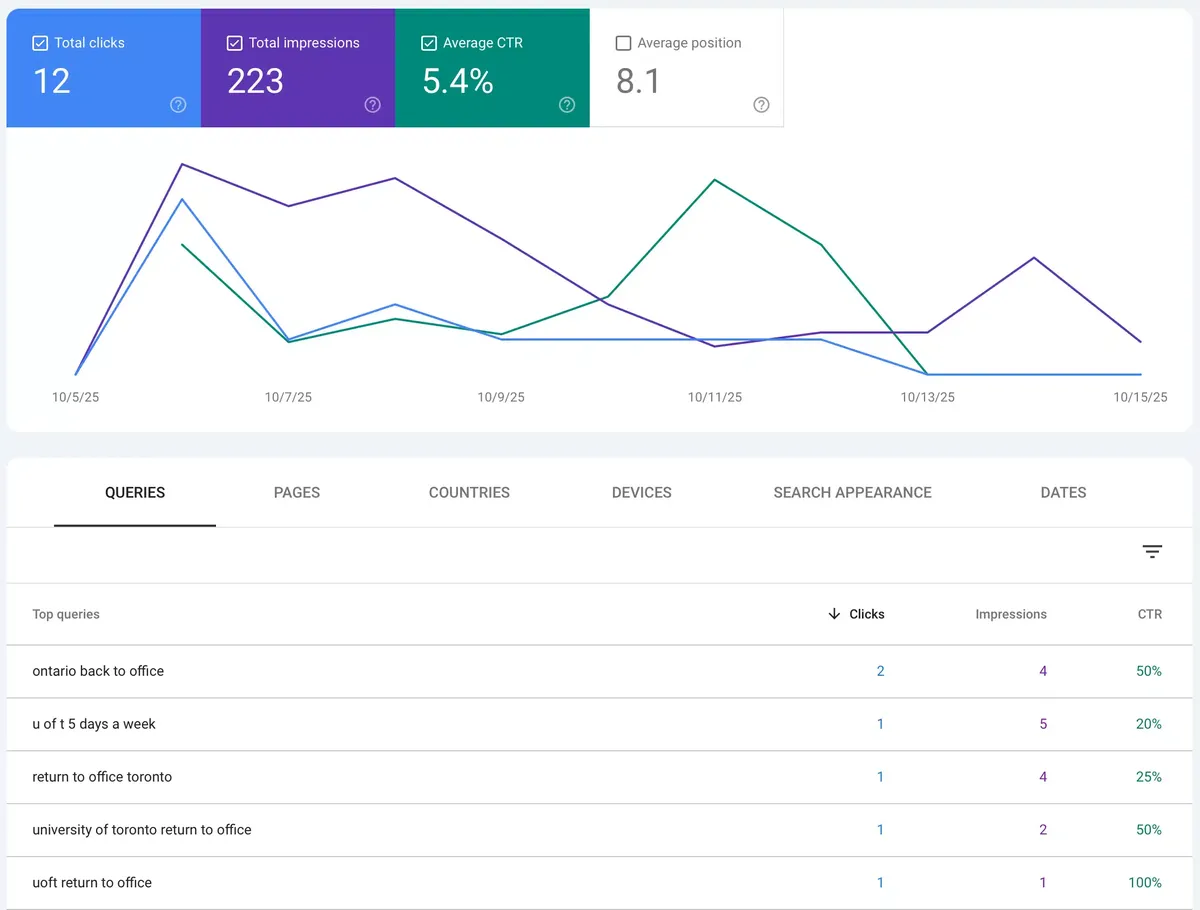This screenshot has width=1200, height=910.
Task: Uncheck the Average CTR metric
Action: coord(428,42)
